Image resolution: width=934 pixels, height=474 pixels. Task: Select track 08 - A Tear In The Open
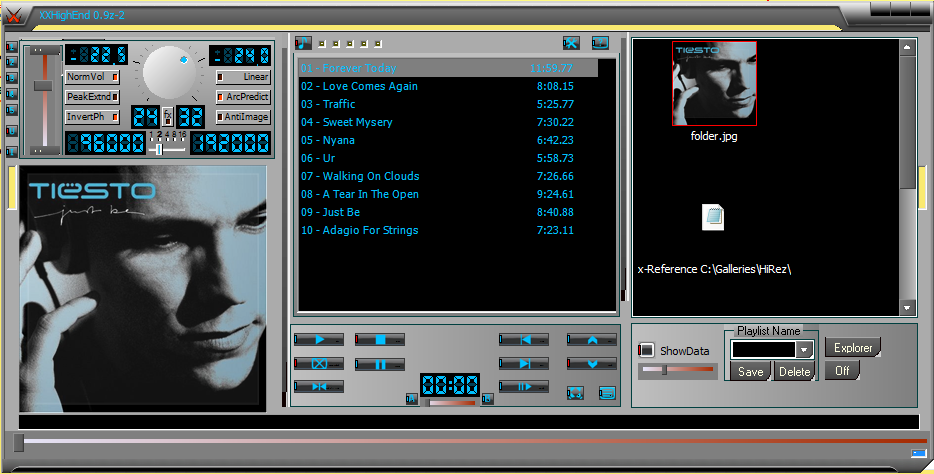448,194
